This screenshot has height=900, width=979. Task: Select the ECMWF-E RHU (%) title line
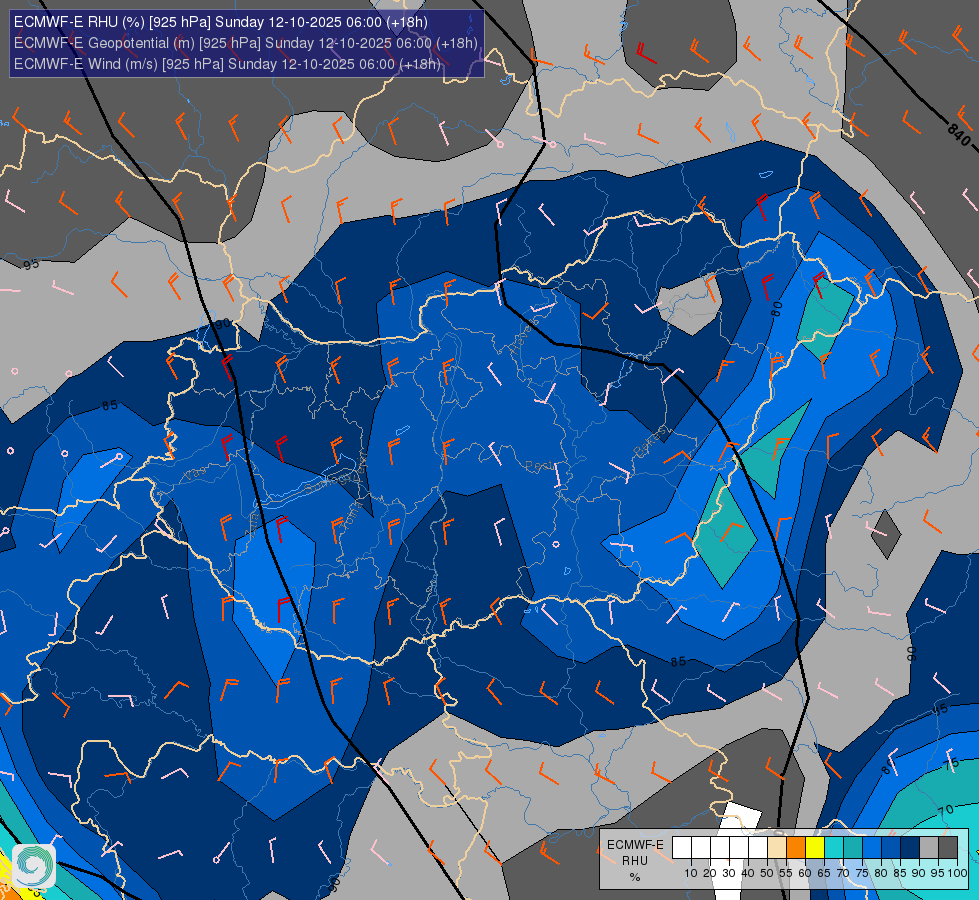pyautogui.click(x=221, y=22)
